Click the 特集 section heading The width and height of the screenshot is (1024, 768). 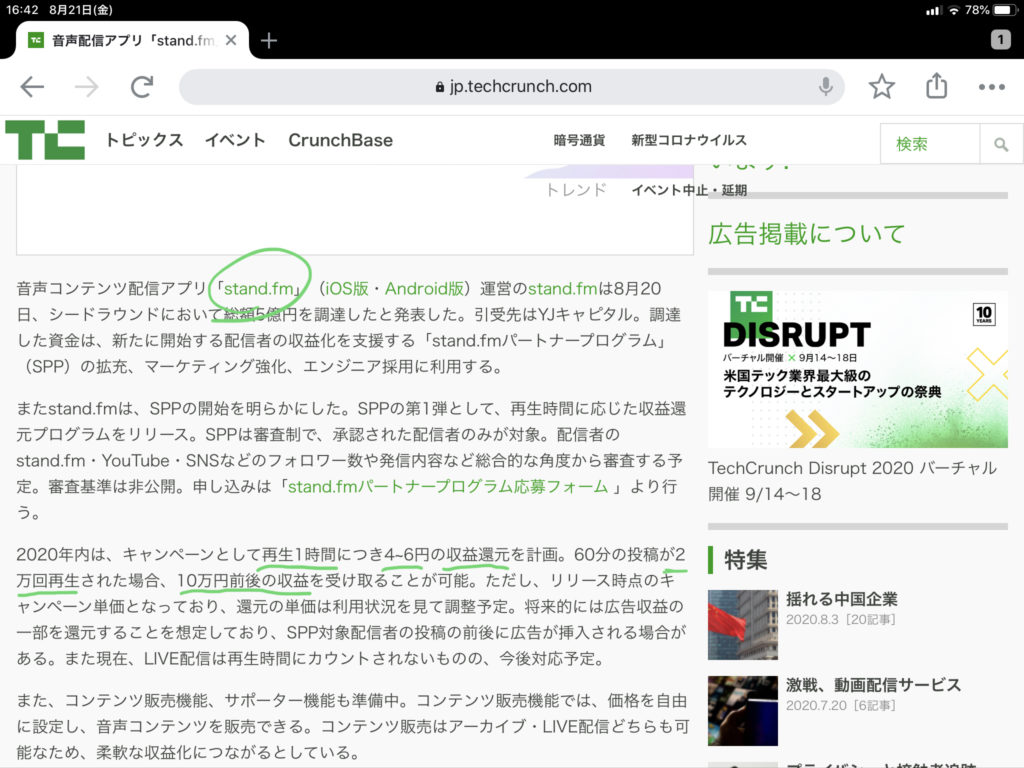click(746, 560)
